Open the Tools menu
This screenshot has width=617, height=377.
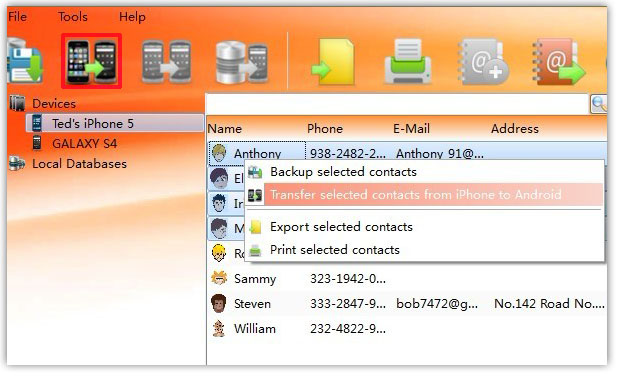click(x=73, y=17)
